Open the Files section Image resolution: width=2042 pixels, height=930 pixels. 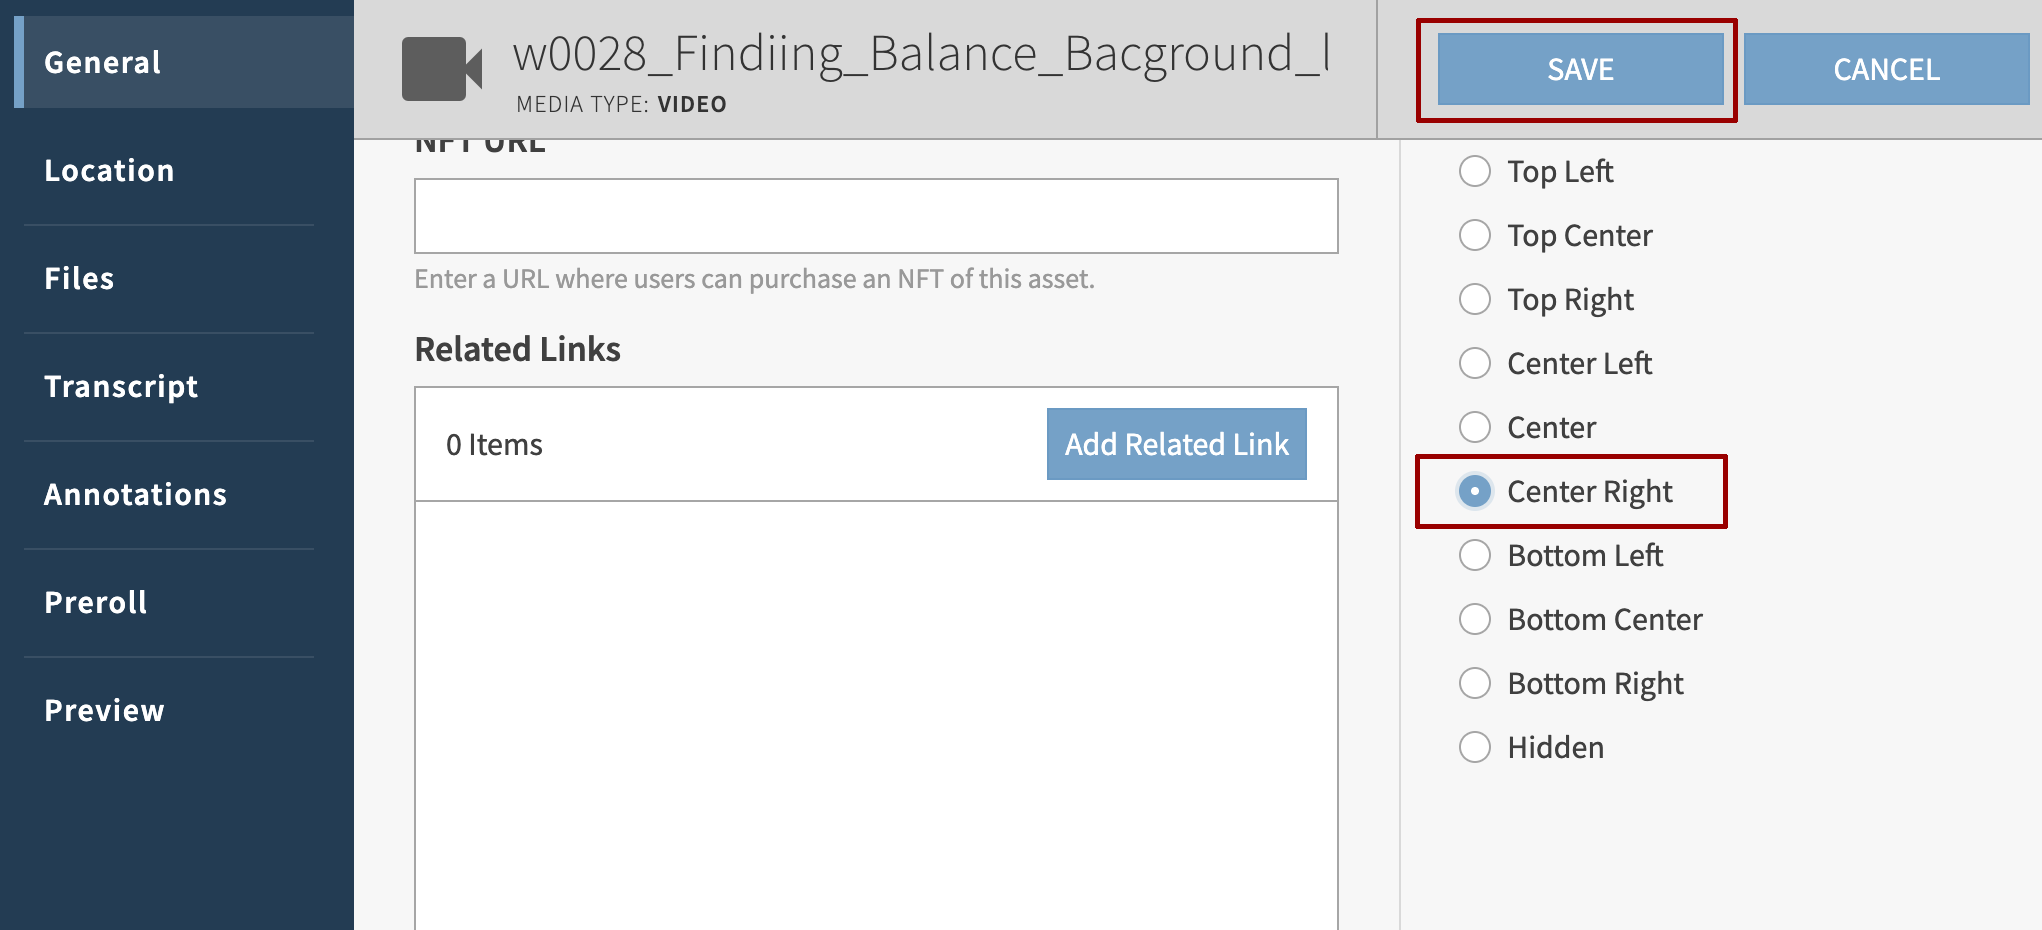click(78, 278)
